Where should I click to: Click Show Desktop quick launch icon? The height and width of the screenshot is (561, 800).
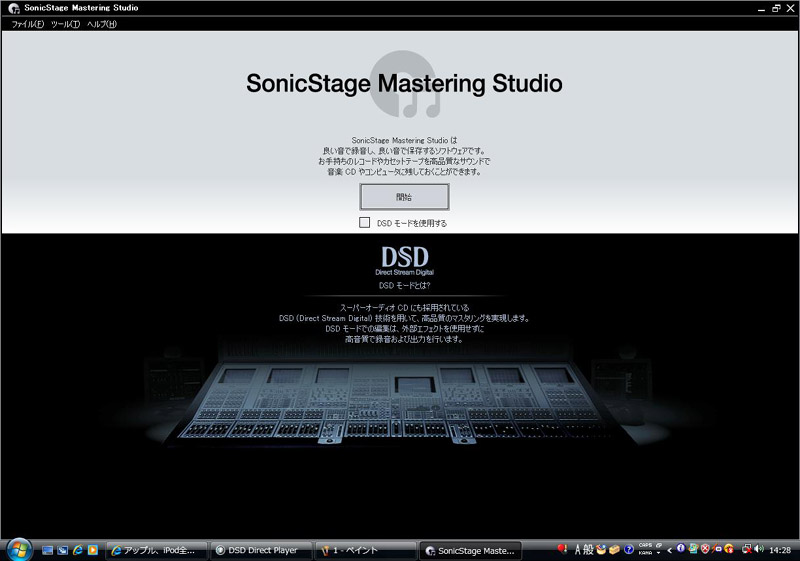pos(47,550)
